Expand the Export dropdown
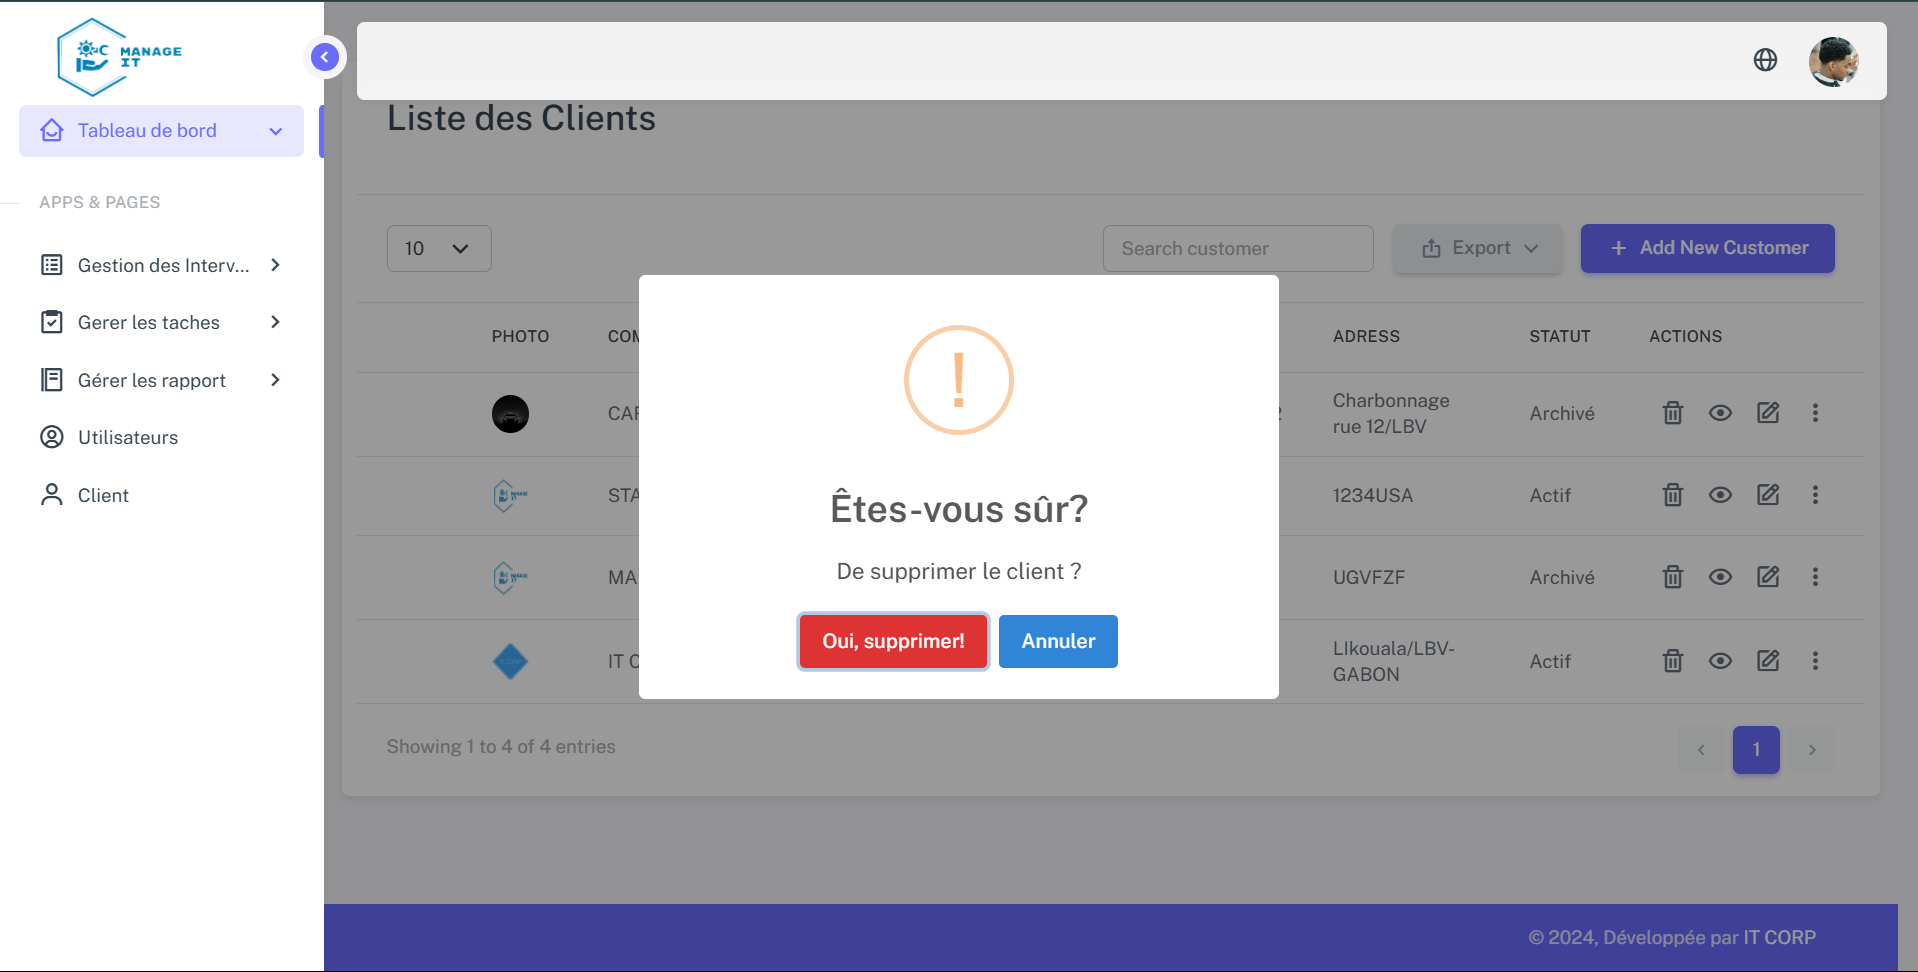Image resolution: width=1918 pixels, height=972 pixels. coord(1478,248)
